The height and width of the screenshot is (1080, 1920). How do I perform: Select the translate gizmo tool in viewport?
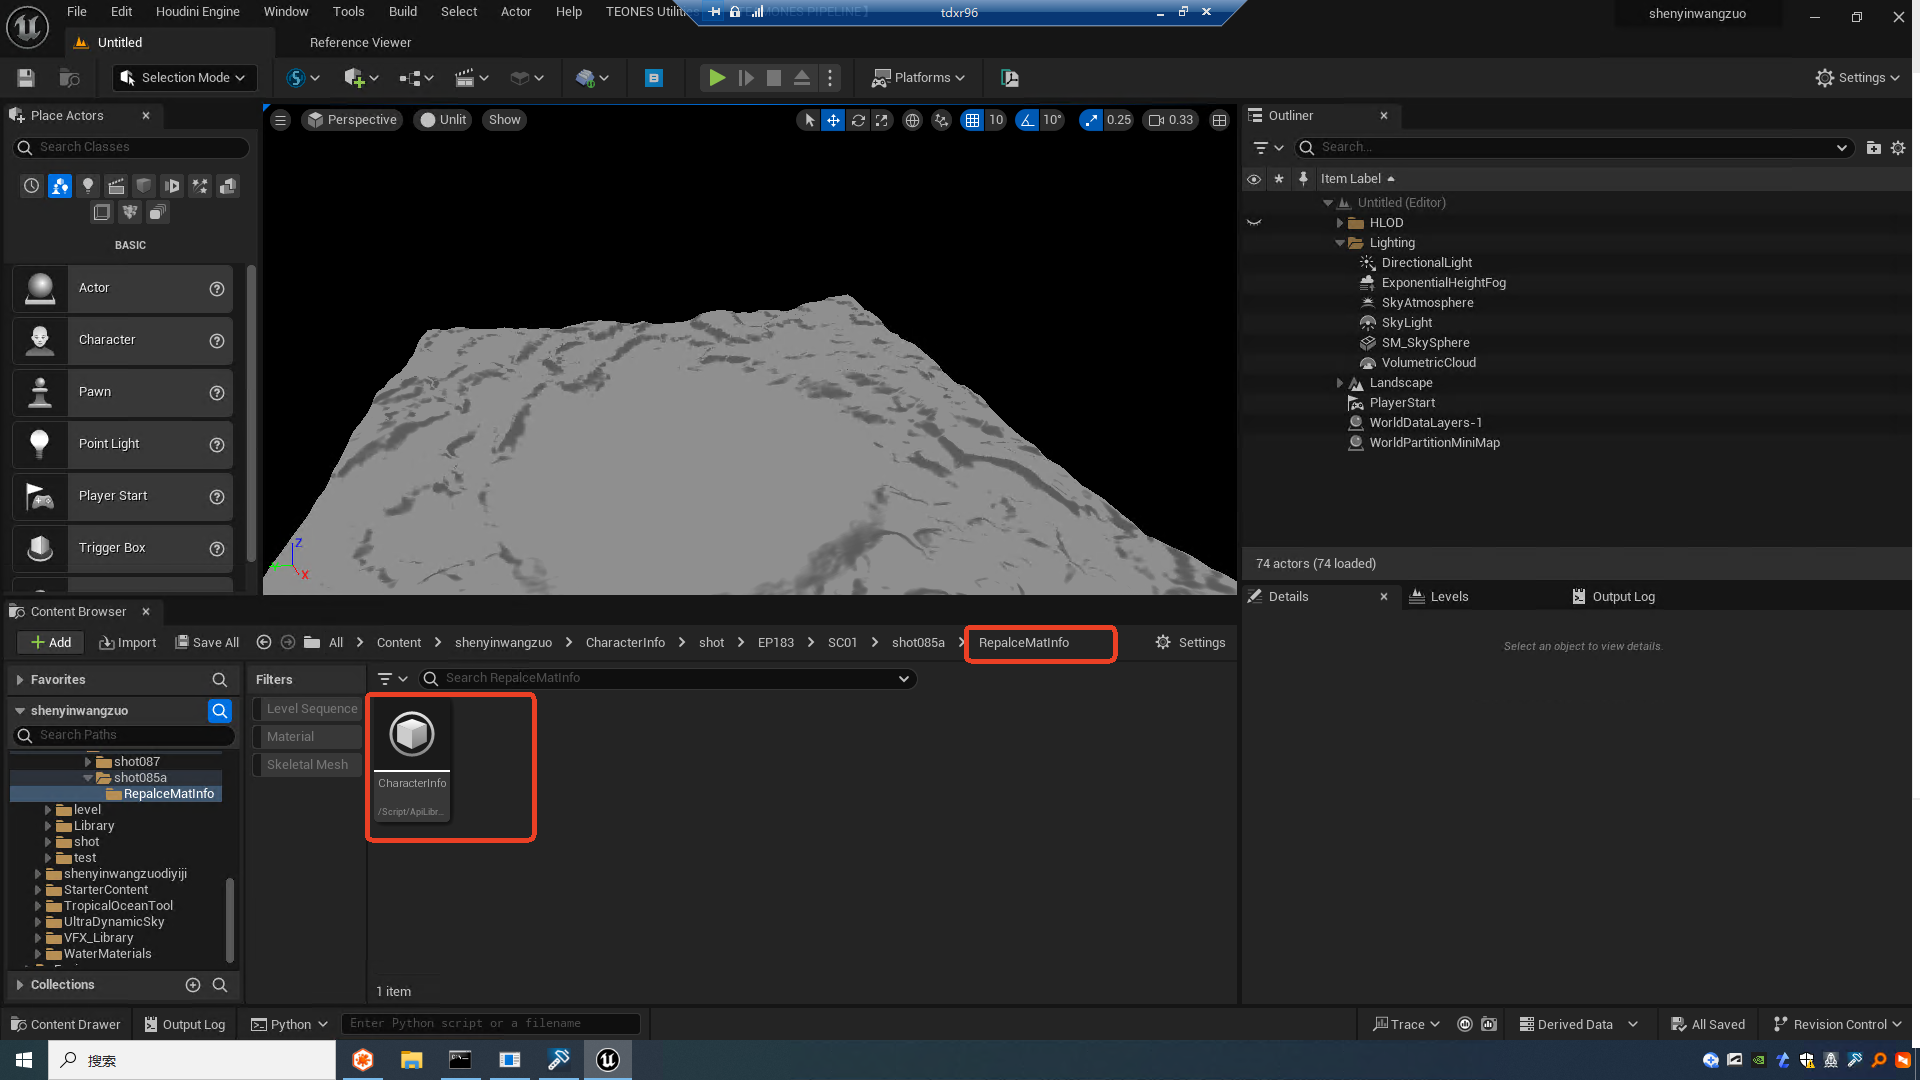point(833,120)
